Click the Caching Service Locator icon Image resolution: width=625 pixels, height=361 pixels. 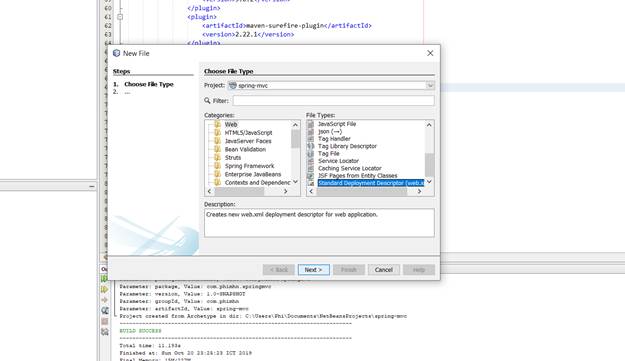pyautogui.click(x=311, y=168)
